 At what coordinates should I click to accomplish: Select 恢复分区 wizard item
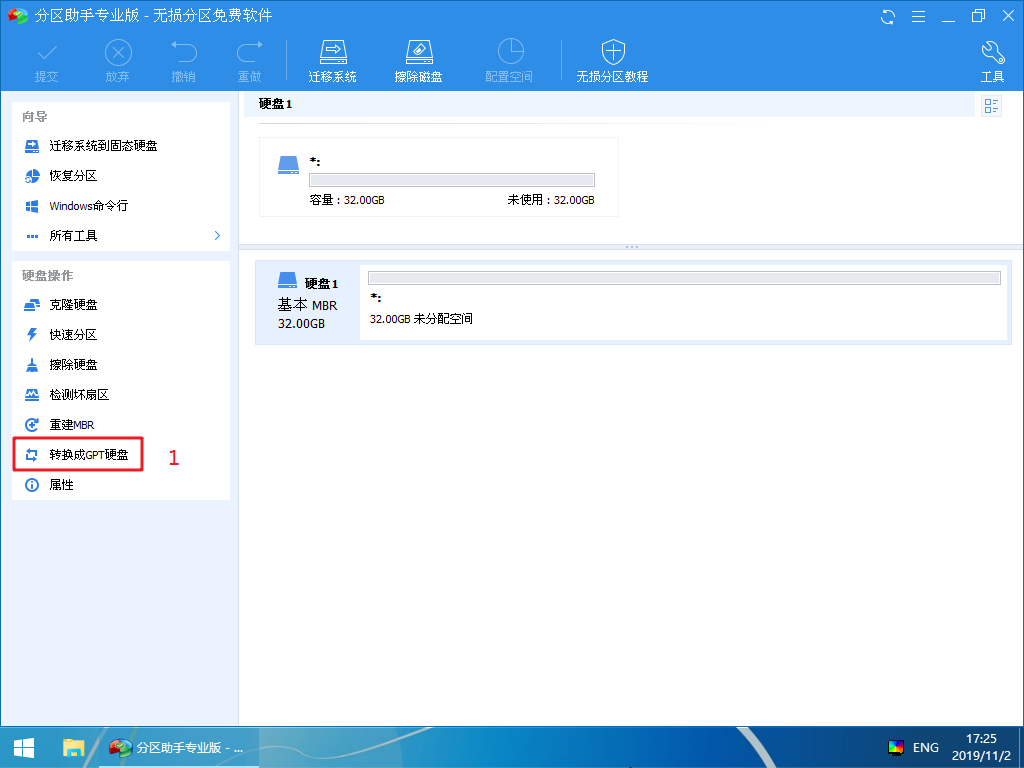tap(73, 176)
